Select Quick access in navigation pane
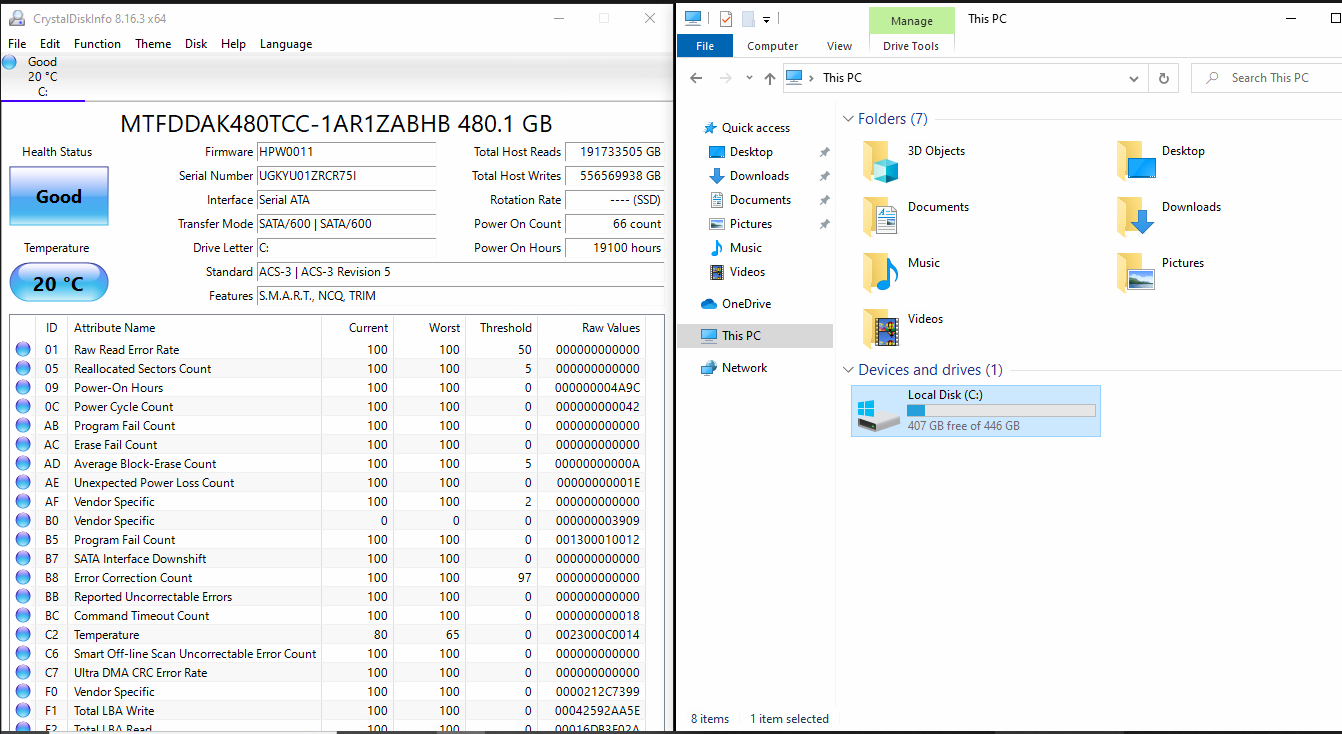 [756, 128]
